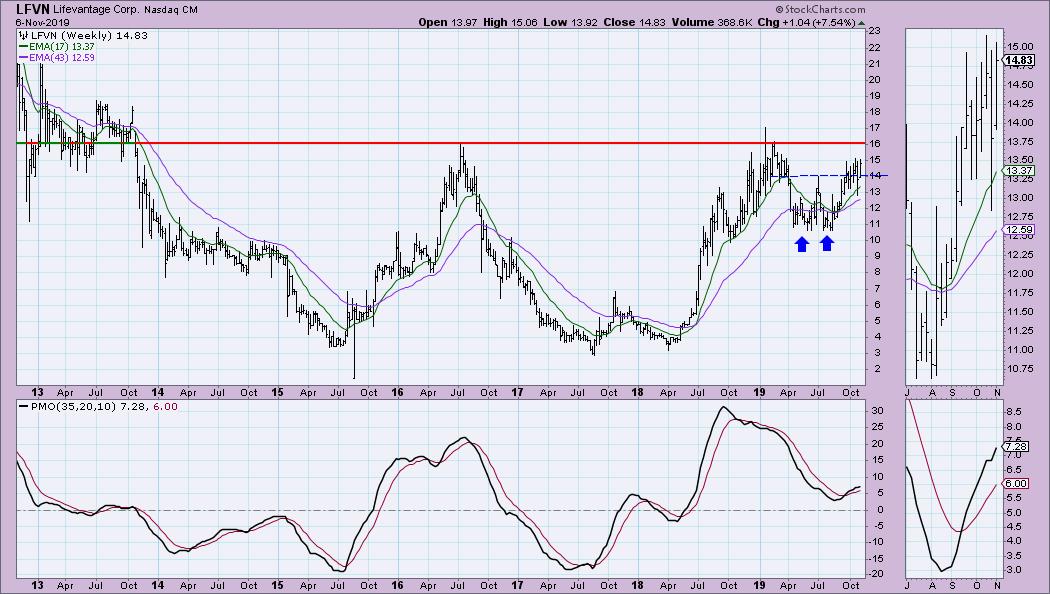Click the StockCharts.com copyright text
This screenshot has height=594, width=1050.
(820, 9)
